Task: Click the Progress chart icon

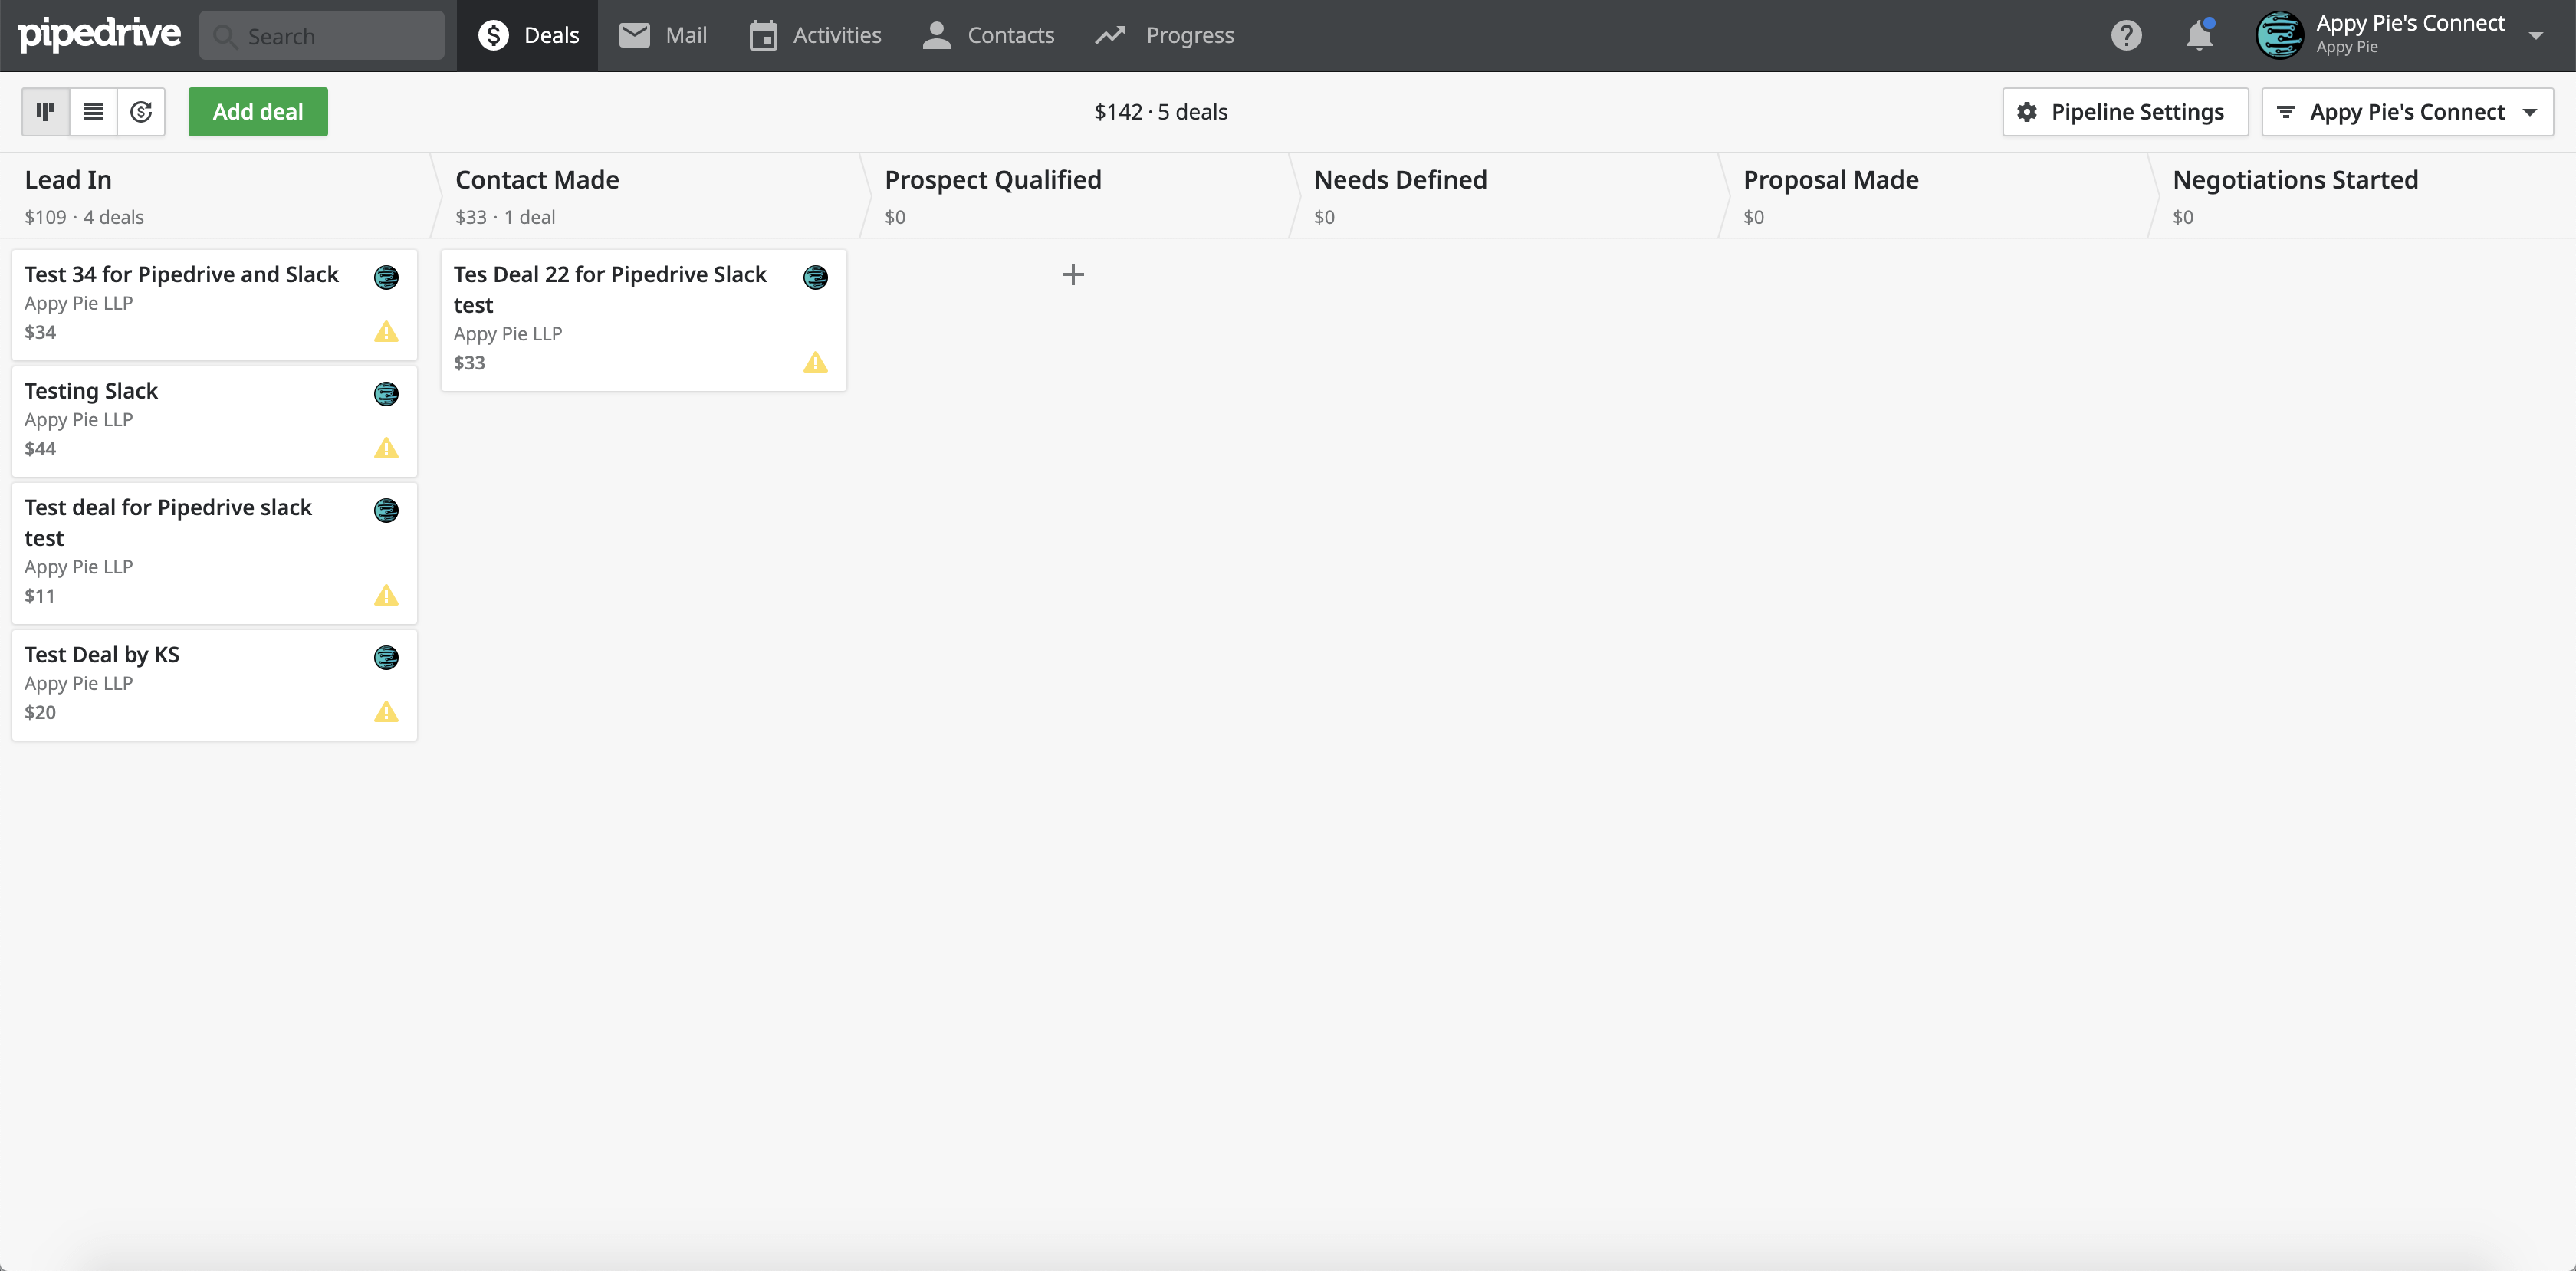Action: [x=1110, y=34]
